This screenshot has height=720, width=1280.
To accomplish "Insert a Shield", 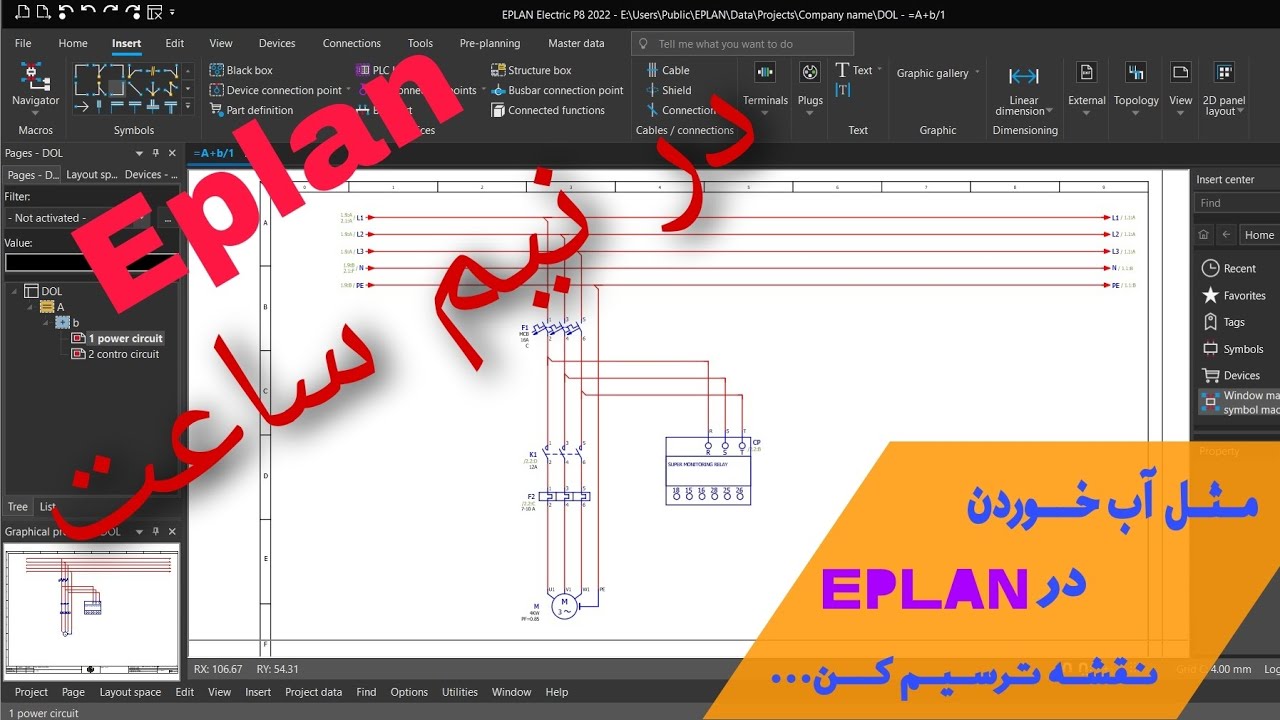I will click(668, 90).
